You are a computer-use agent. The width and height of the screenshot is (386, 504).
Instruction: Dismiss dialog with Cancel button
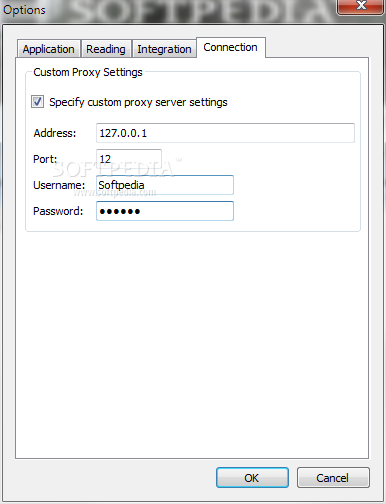coord(333,478)
